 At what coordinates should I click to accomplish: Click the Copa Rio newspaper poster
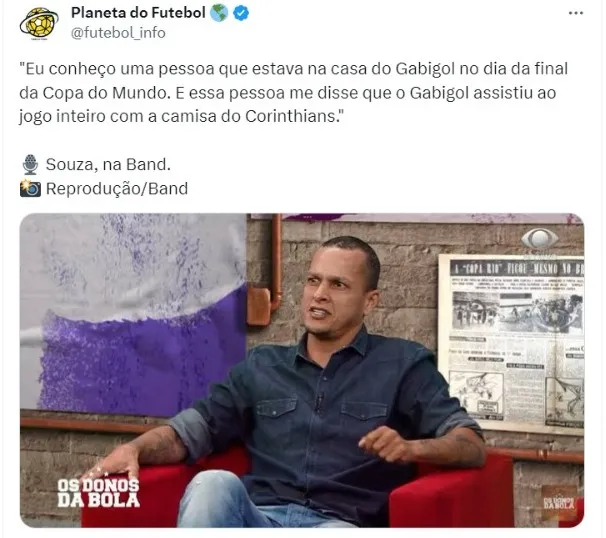click(x=511, y=343)
